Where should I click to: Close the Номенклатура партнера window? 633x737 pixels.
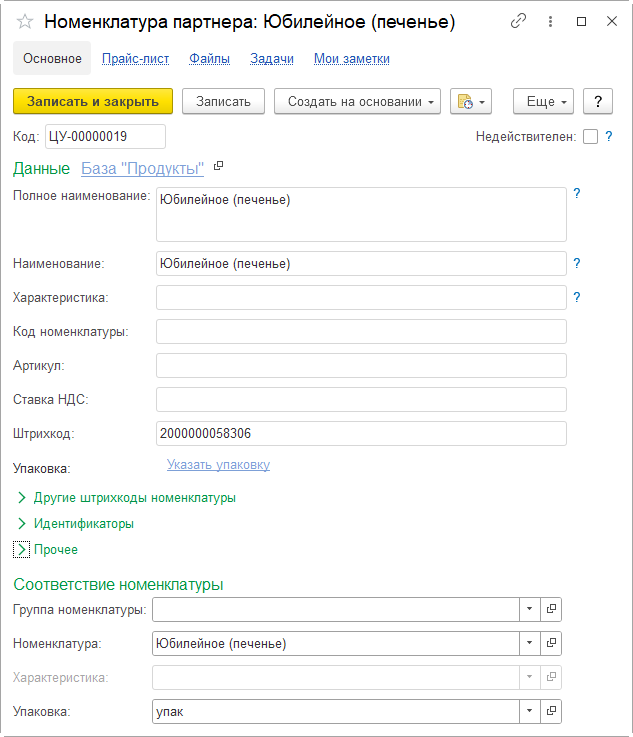(x=612, y=21)
